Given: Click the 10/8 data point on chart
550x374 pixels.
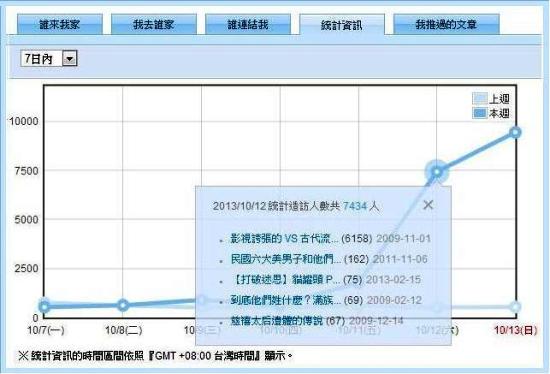Looking at the screenshot, I should [x=123, y=305].
